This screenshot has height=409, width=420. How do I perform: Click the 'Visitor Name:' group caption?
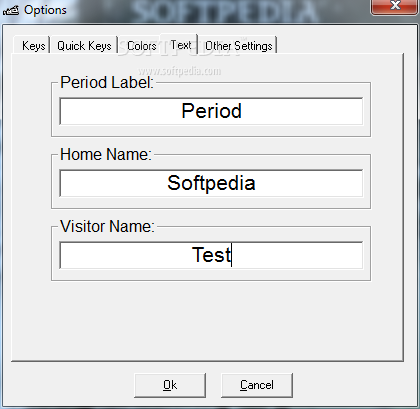click(x=107, y=226)
